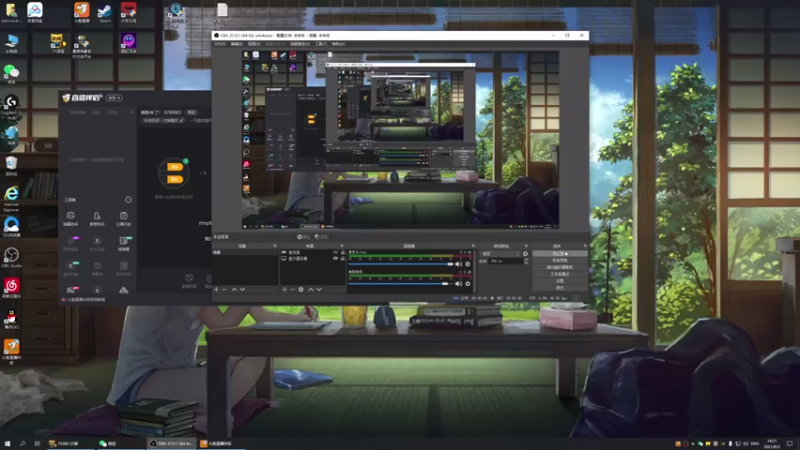Open the scene transition type dropdown
The image size is (800, 450).
[x=501, y=254]
